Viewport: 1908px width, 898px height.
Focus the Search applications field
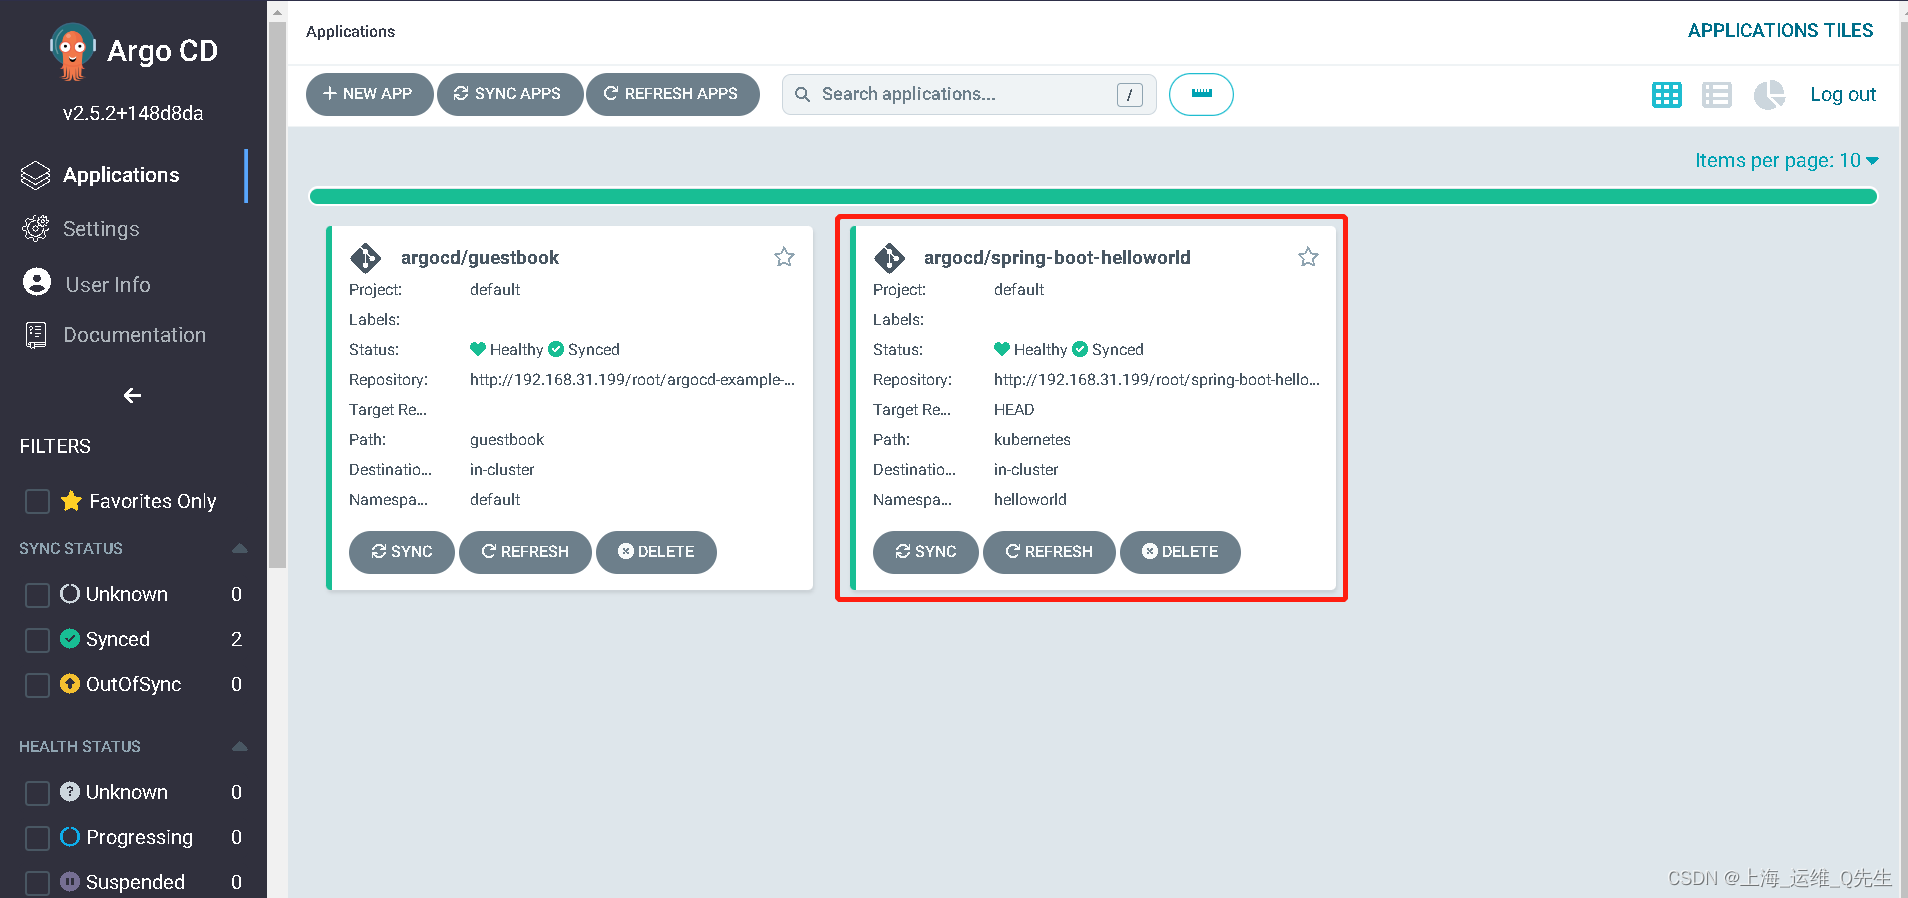(x=968, y=94)
